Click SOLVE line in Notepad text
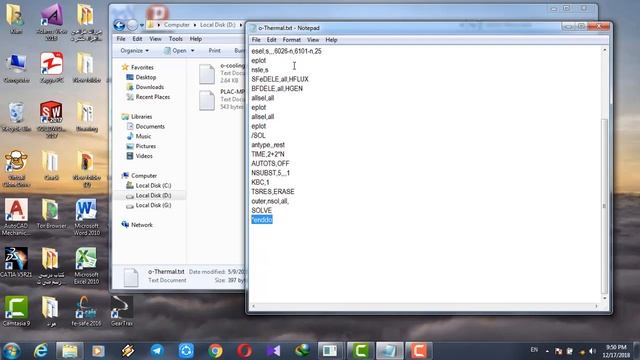This screenshot has height=360, width=640. [262, 210]
